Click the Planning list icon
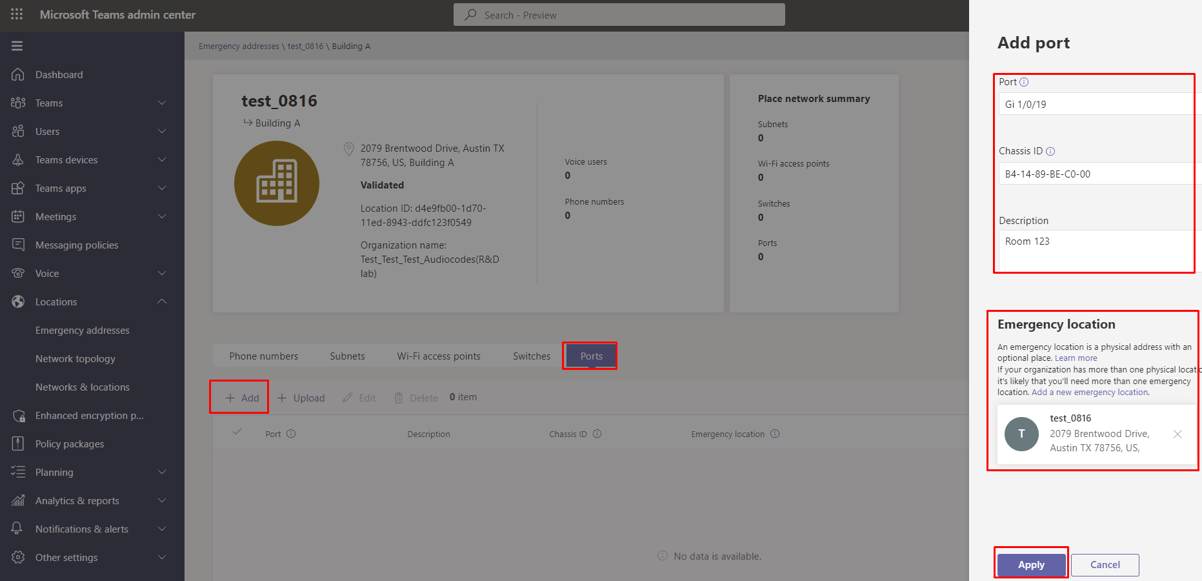 (18, 472)
